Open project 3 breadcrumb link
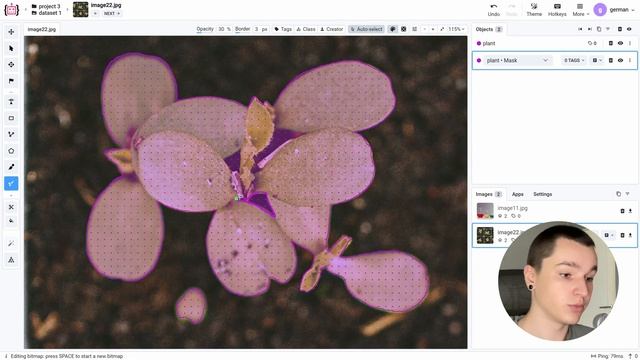This screenshot has height=360, width=640. pos(46,6)
